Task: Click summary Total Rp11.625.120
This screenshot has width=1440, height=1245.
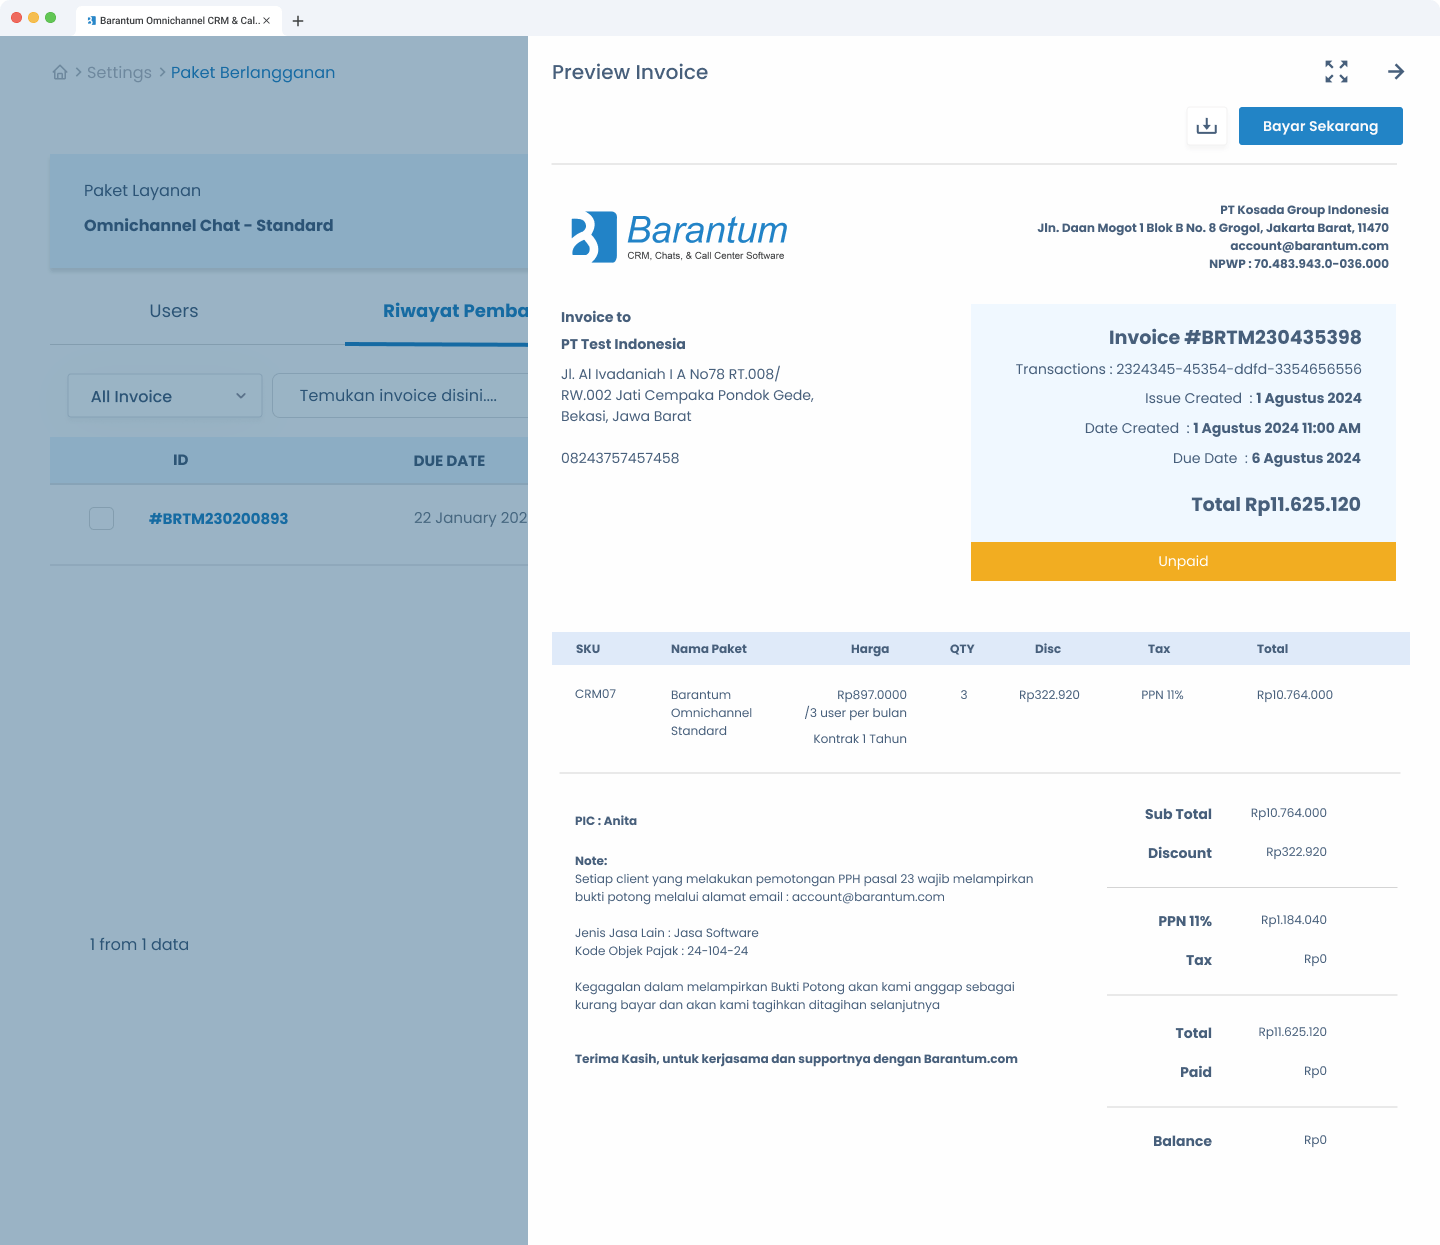Action: (x=1292, y=1032)
